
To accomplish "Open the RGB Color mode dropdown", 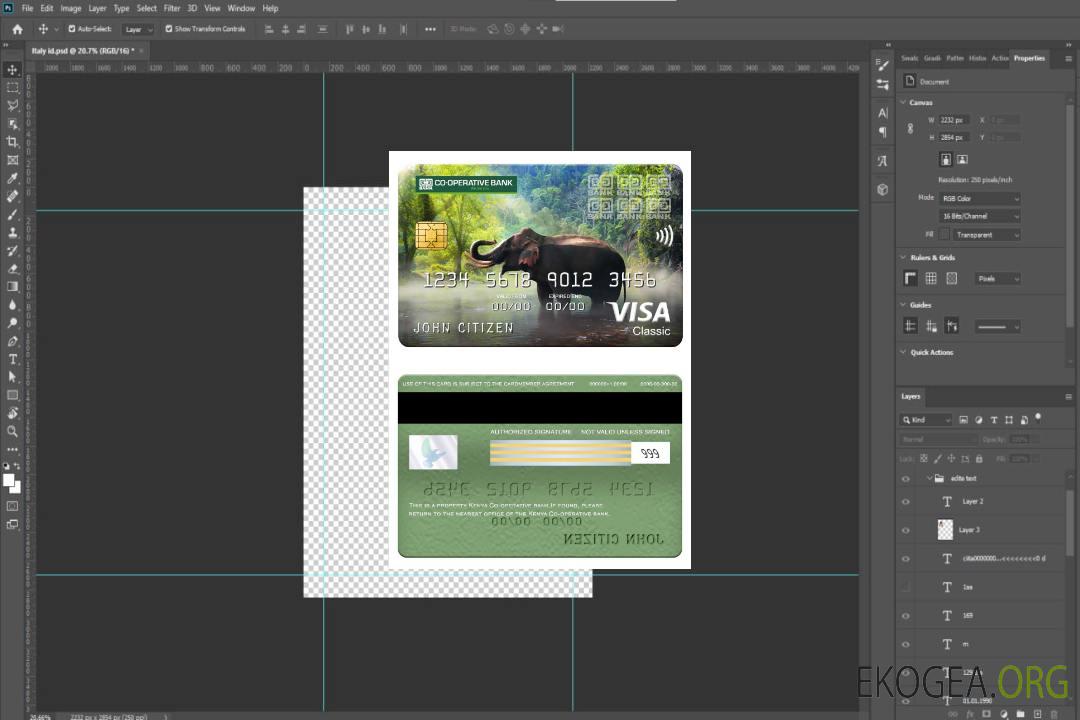I will click(979, 198).
